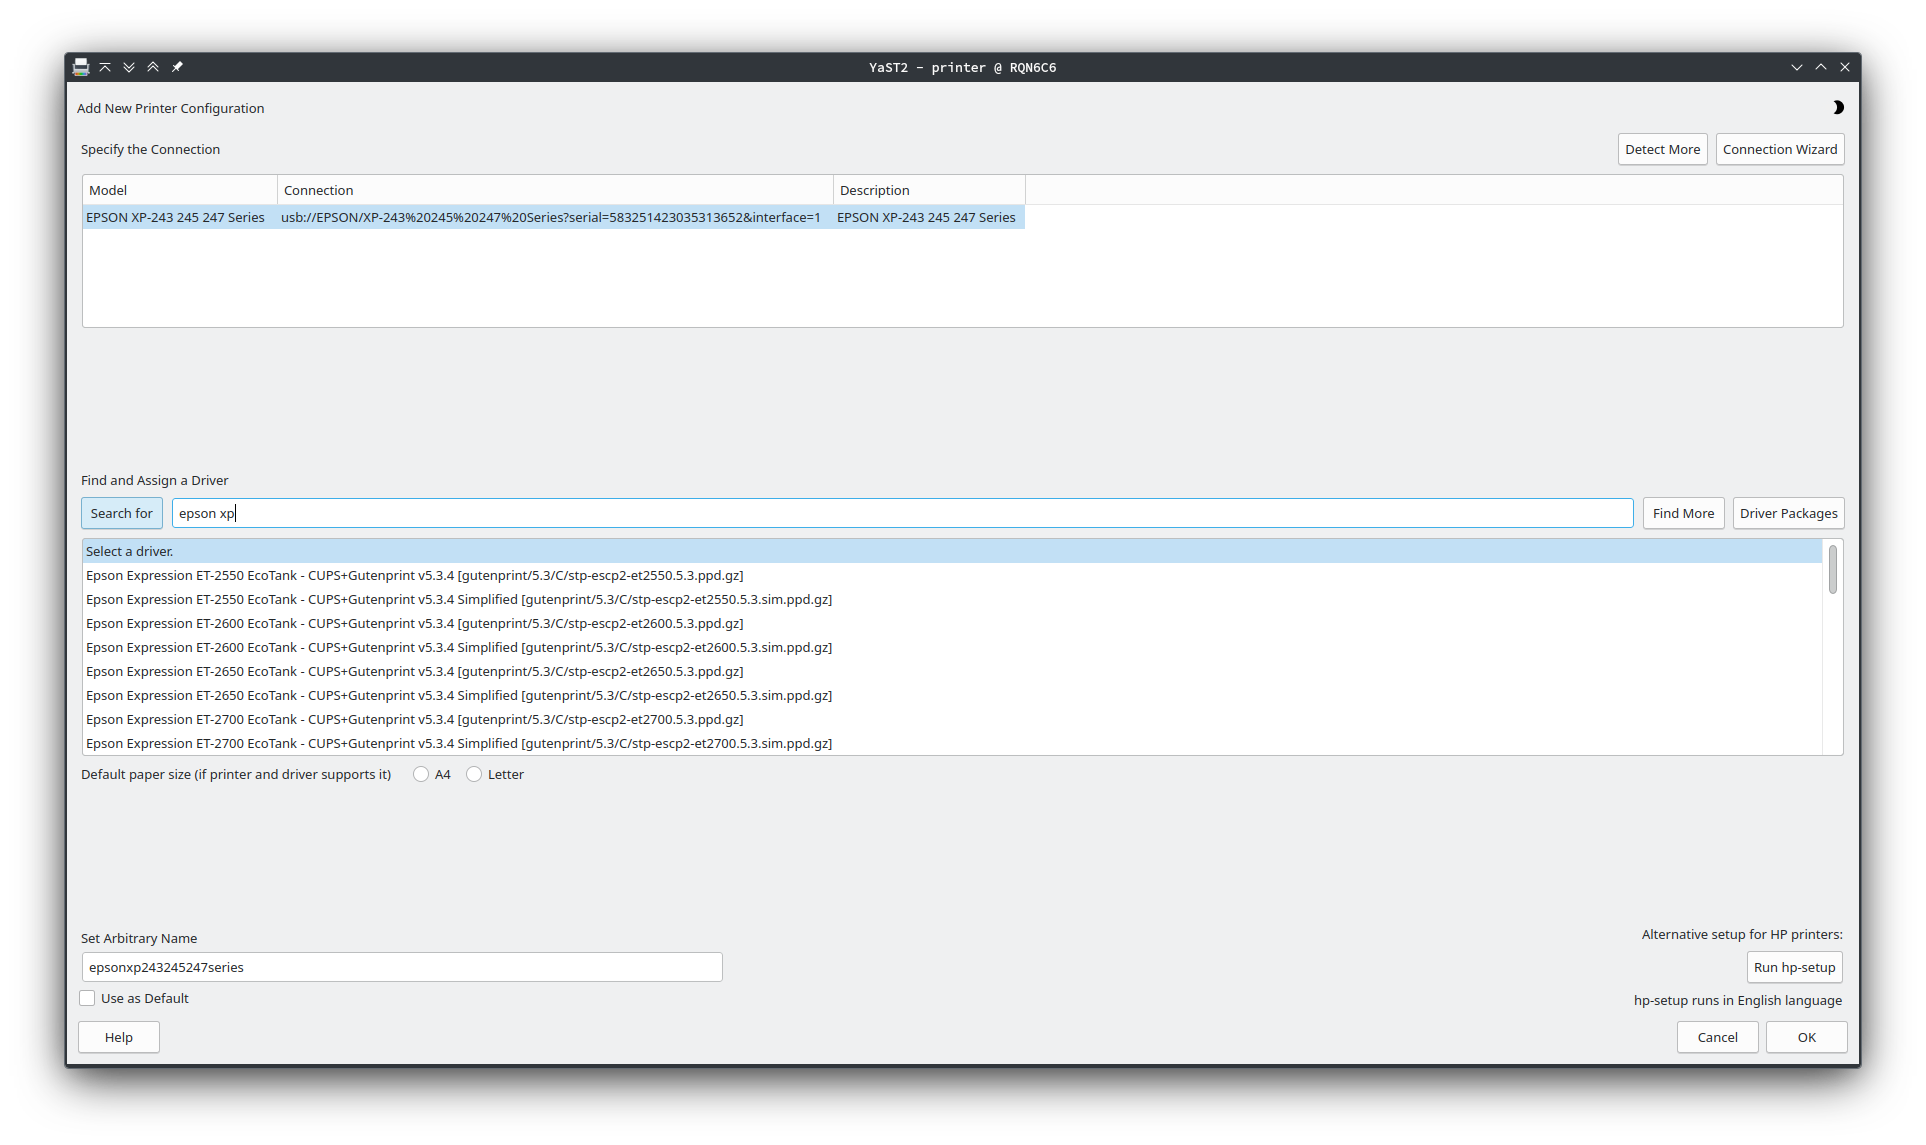The width and height of the screenshot is (1926, 1145).
Task: Enable the Use as Default checkbox
Action: click(88, 998)
